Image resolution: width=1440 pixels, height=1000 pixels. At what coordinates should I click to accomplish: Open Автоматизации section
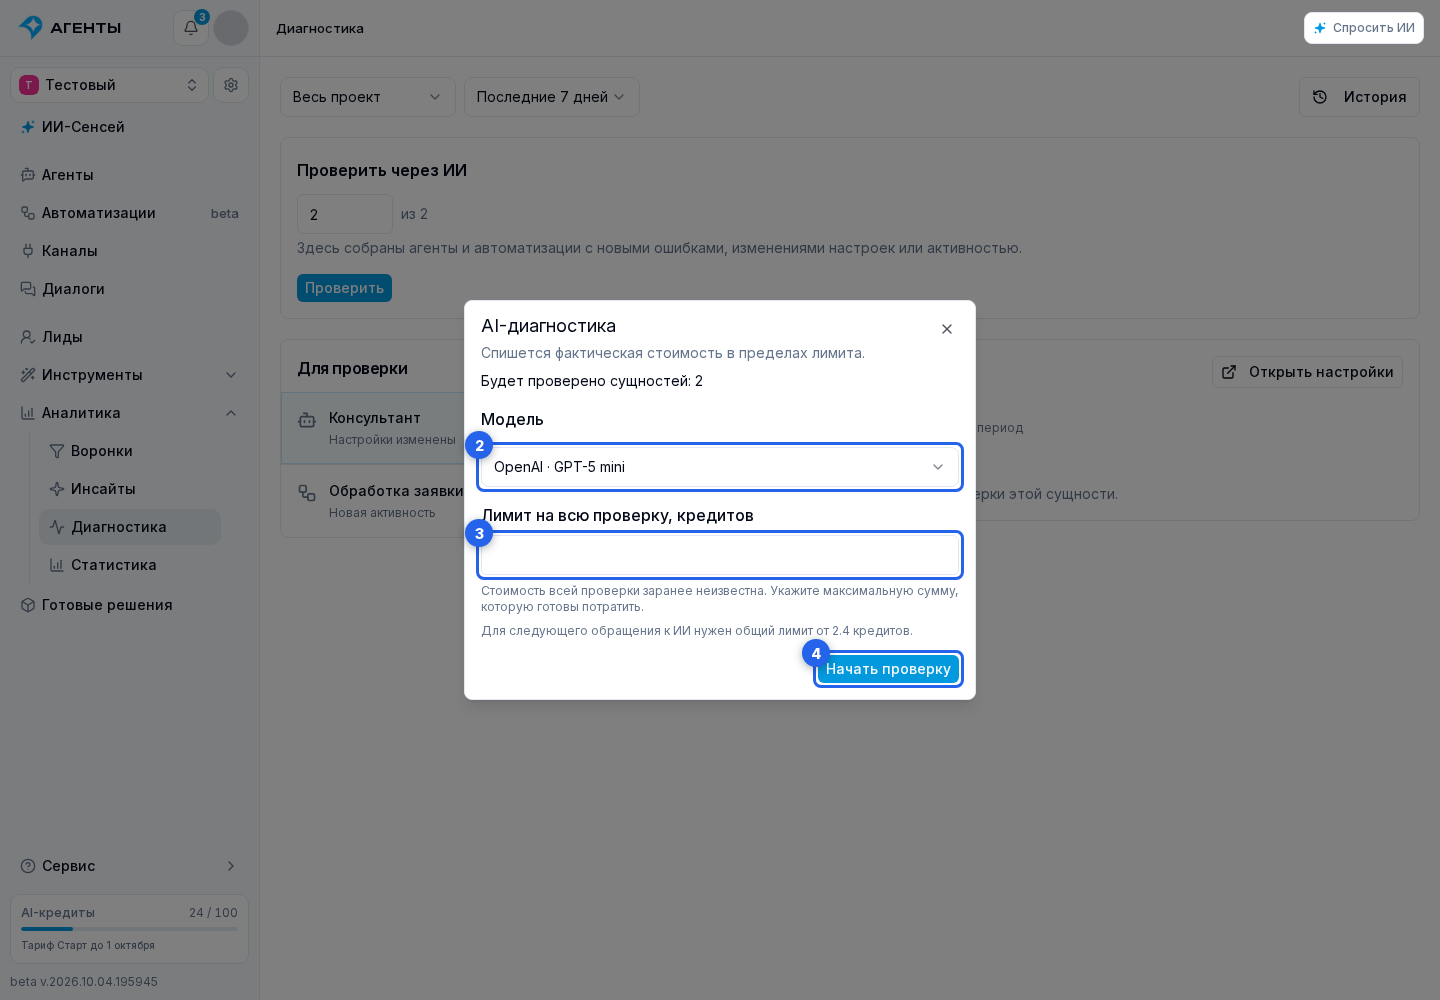pos(130,213)
